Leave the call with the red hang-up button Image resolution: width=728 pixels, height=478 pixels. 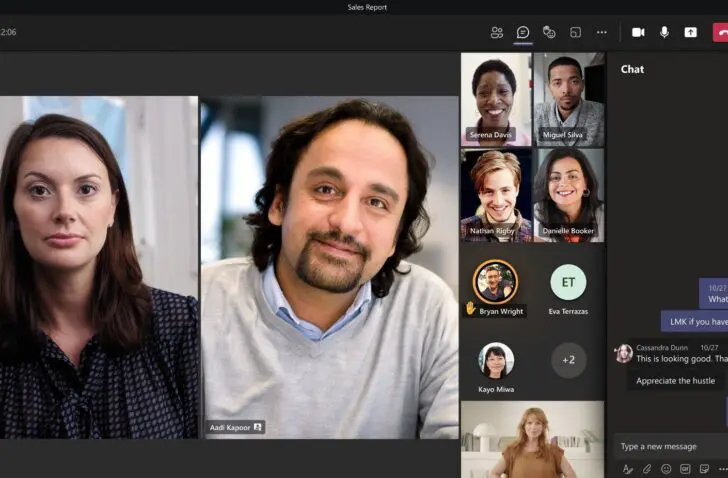tap(721, 32)
